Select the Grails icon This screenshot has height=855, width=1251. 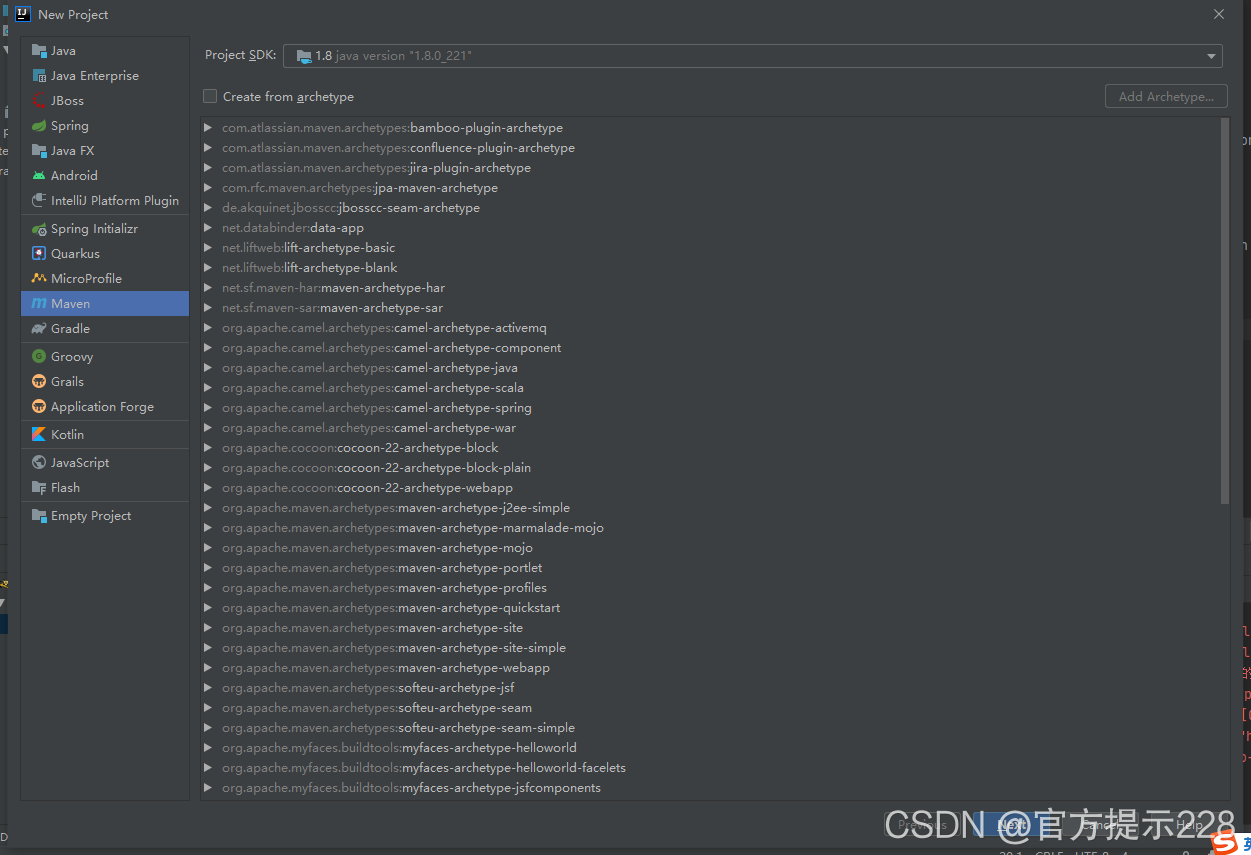pos(39,382)
